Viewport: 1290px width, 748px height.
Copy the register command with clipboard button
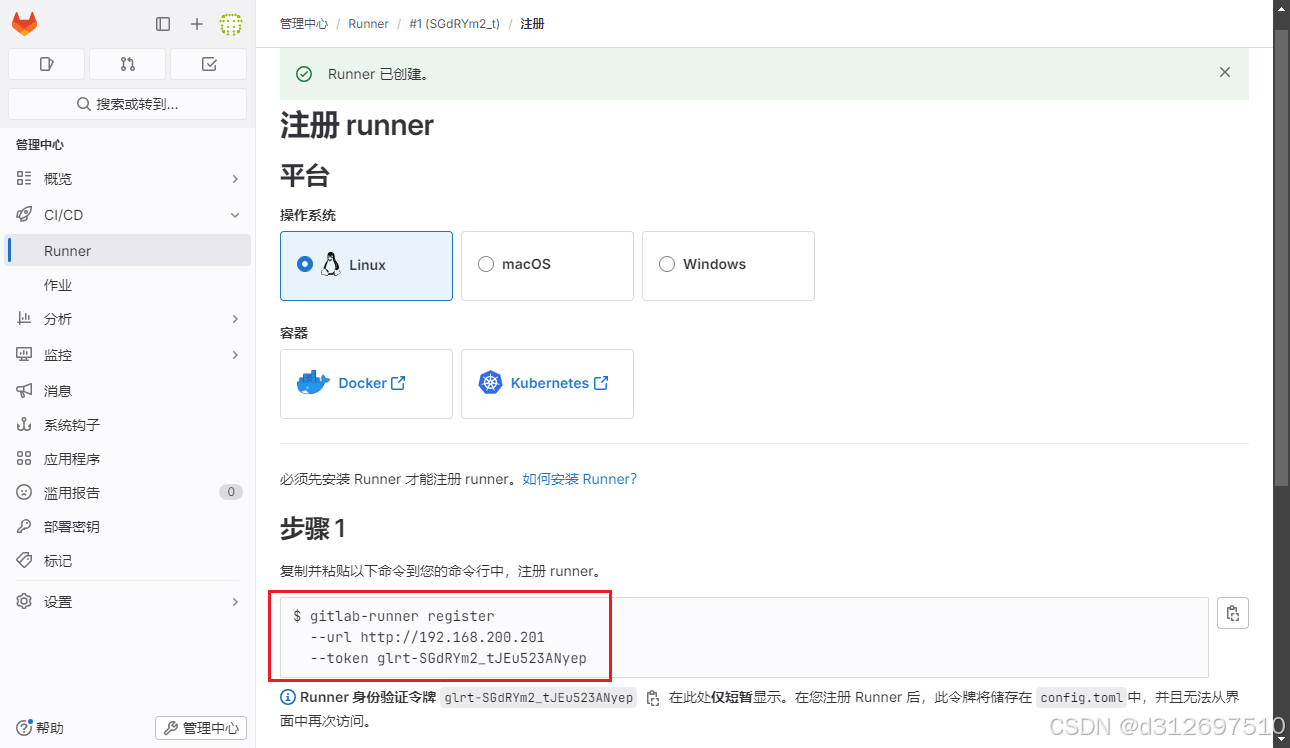click(1233, 613)
